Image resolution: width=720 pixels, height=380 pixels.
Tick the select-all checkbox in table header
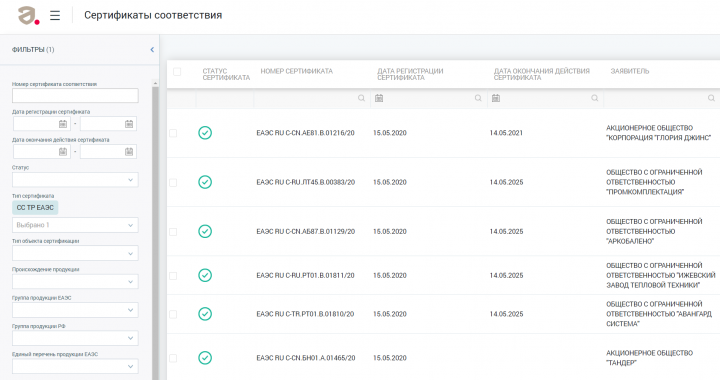pyautogui.click(x=177, y=72)
